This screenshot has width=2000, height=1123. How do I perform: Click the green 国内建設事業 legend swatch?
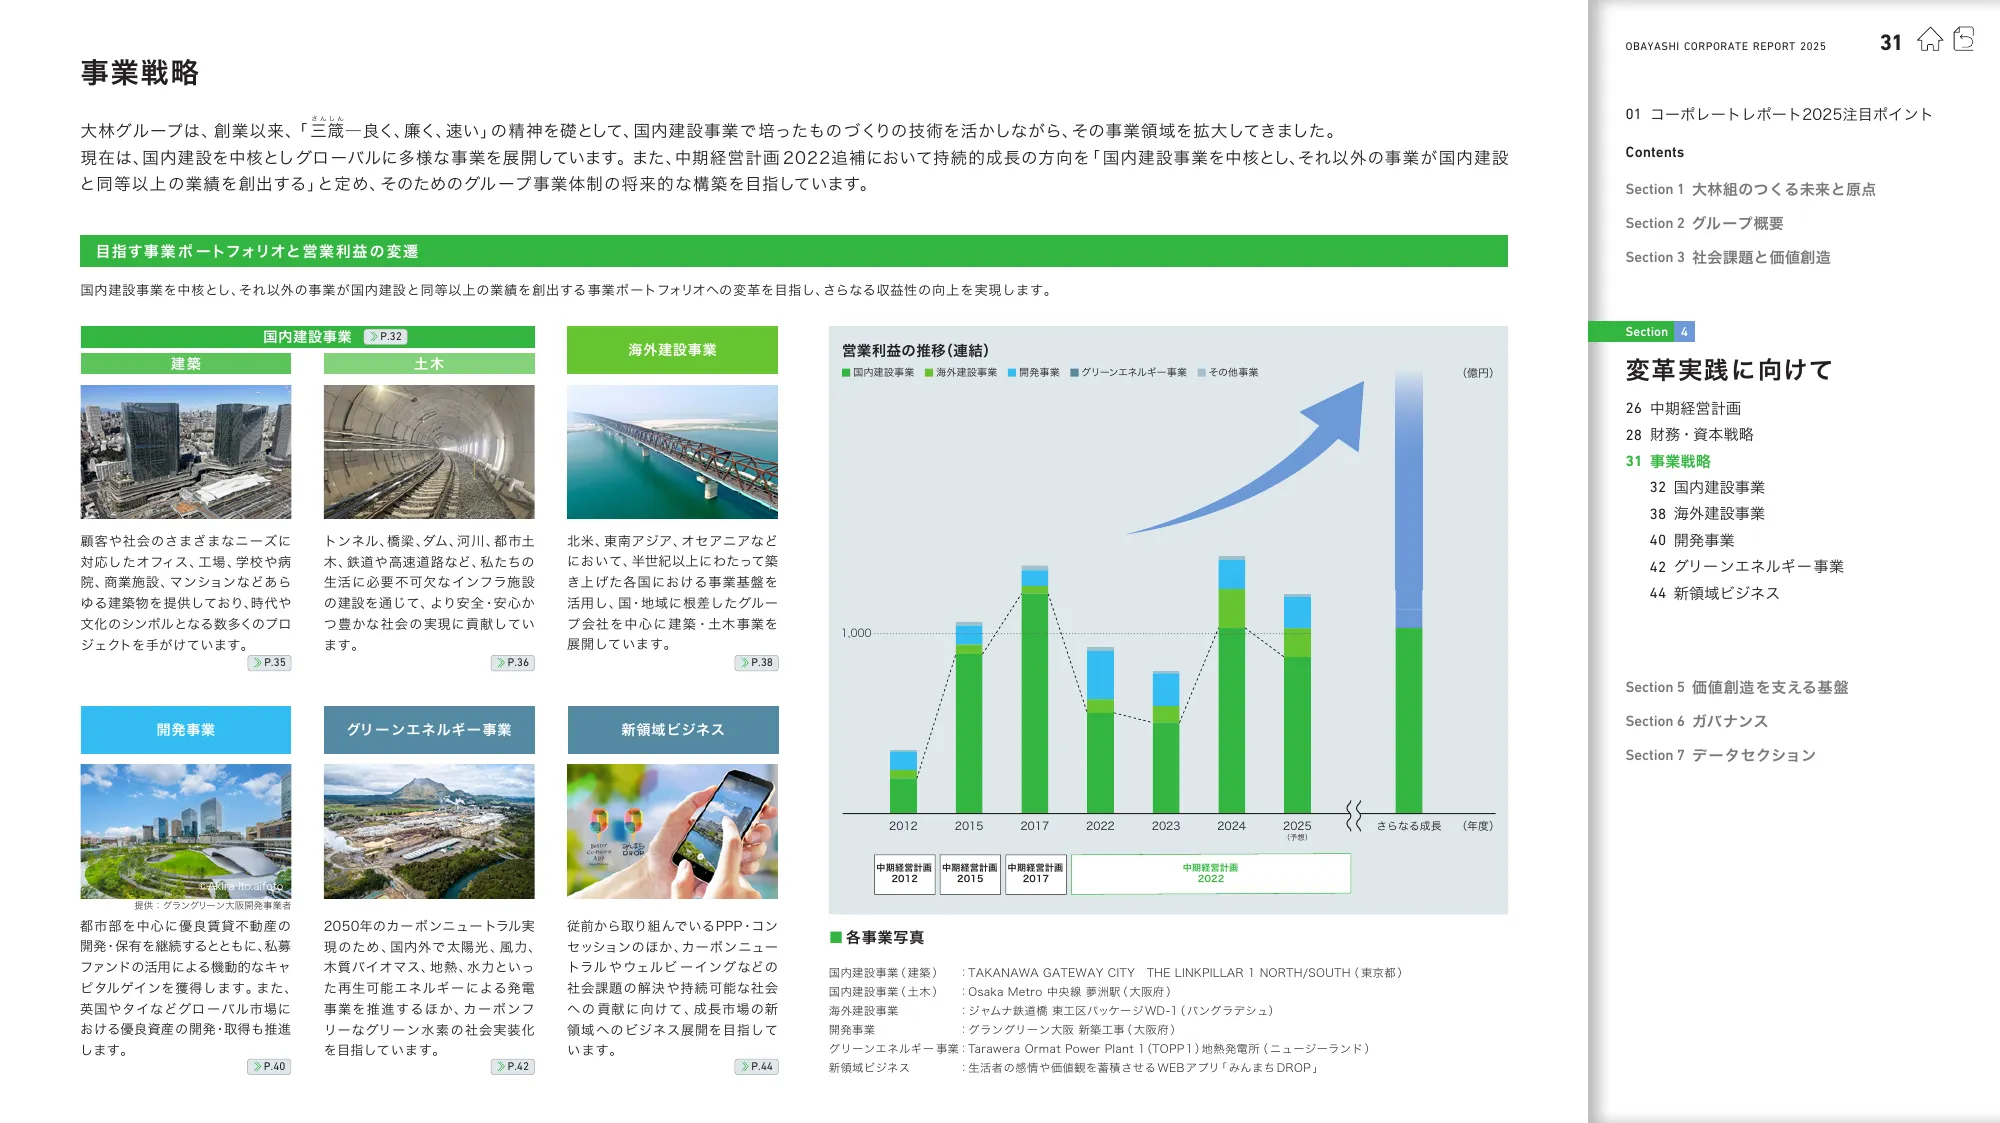click(846, 373)
